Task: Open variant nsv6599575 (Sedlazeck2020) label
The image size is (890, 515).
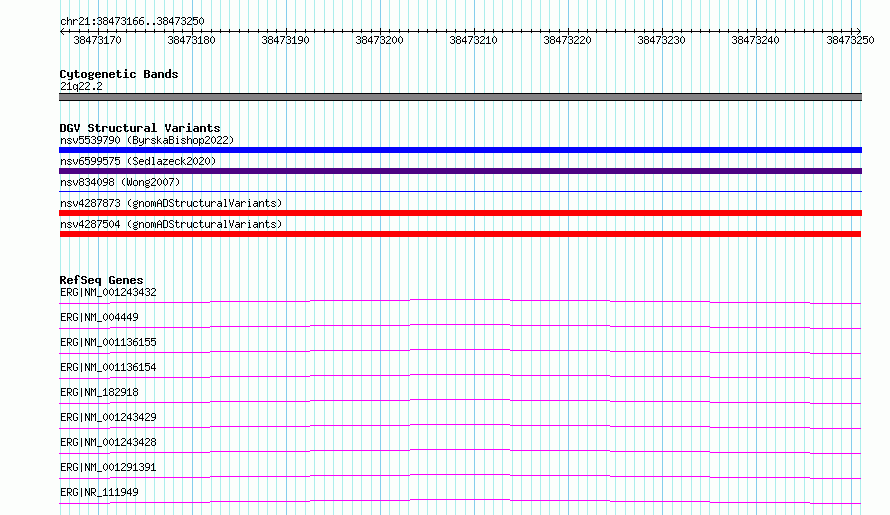Action: 138,161
